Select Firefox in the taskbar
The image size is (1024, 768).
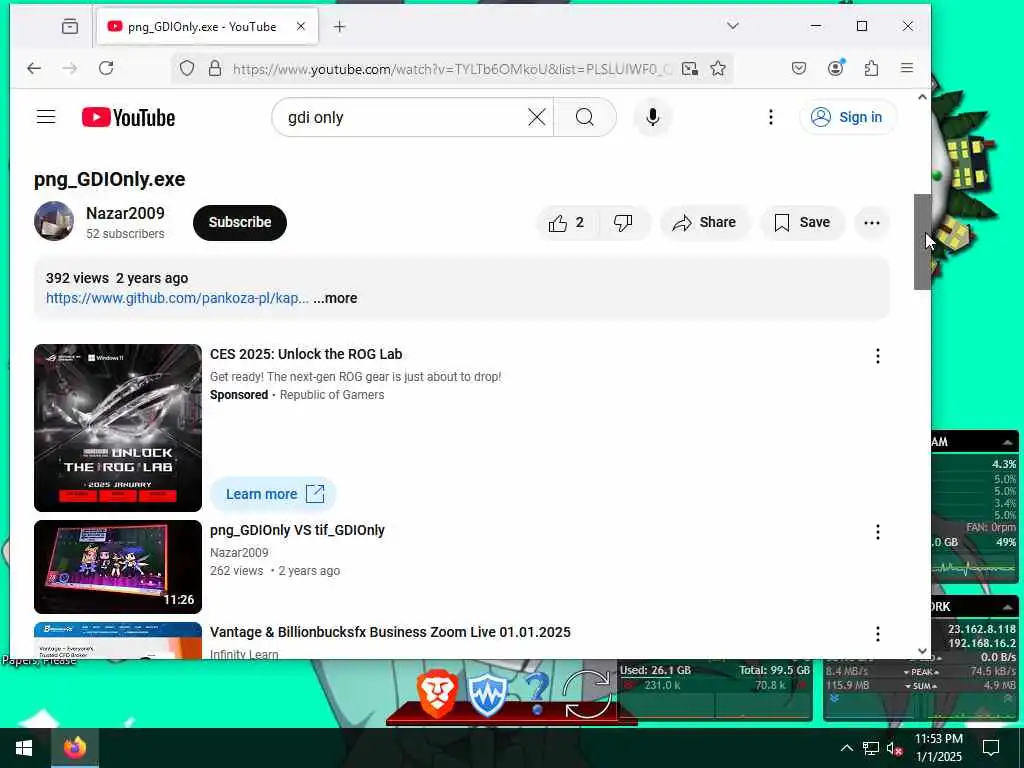point(75,748)
